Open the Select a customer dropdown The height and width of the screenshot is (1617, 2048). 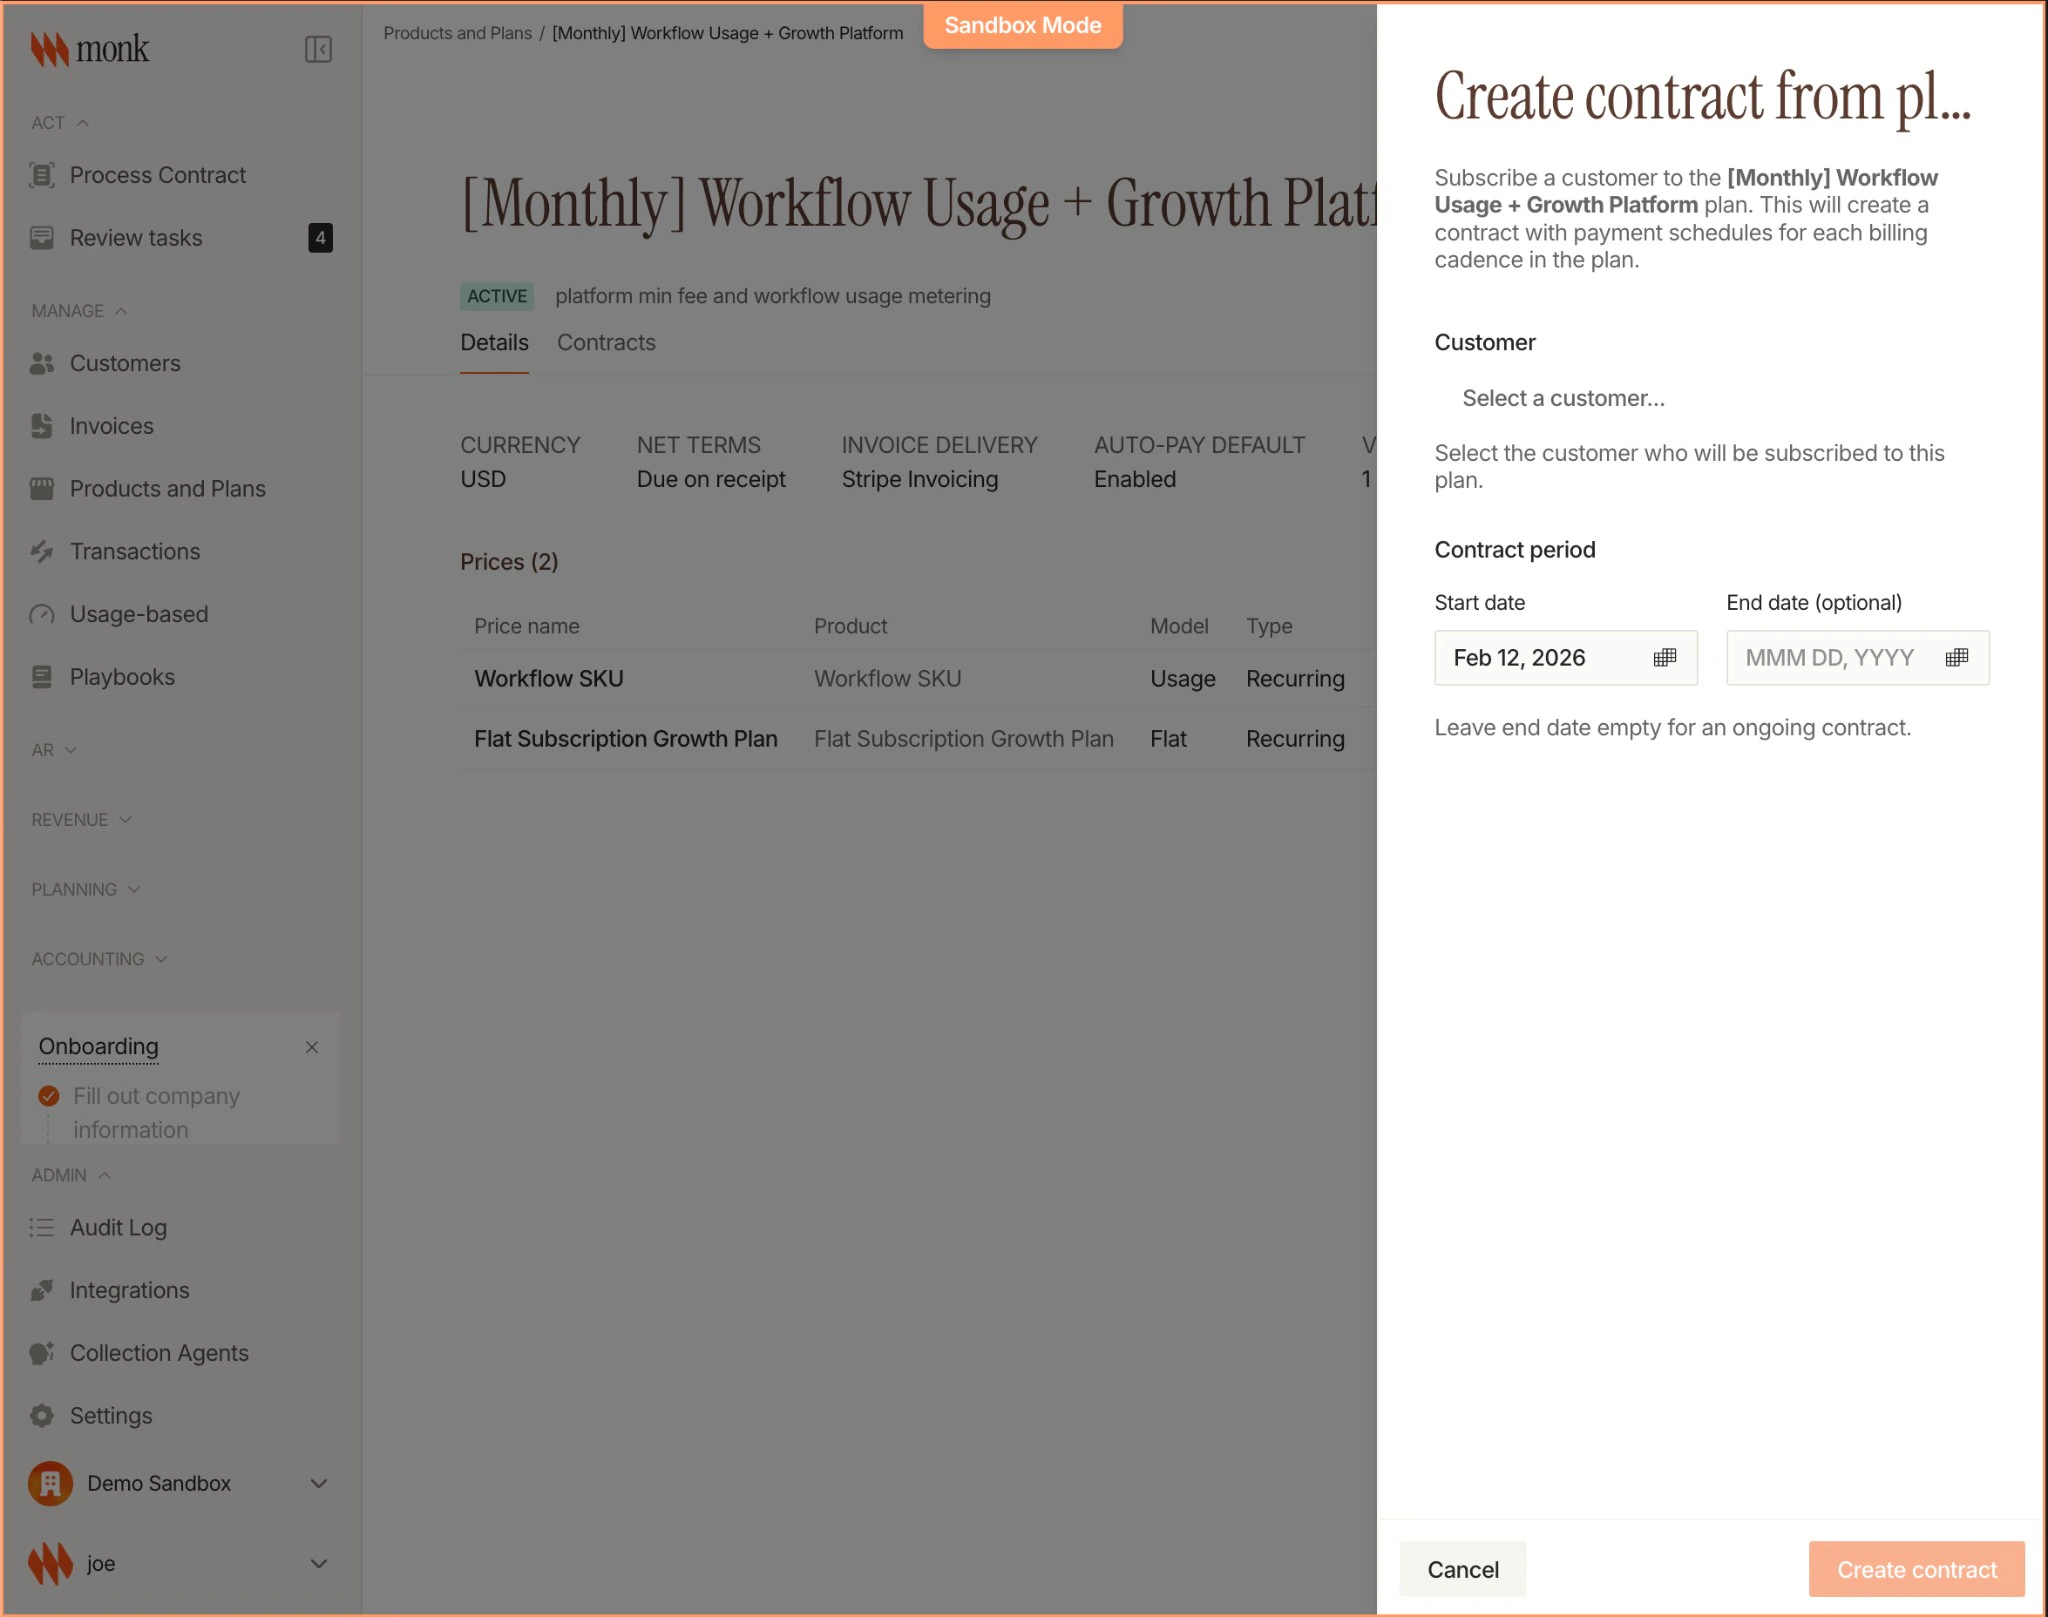tap(1563, 398)
